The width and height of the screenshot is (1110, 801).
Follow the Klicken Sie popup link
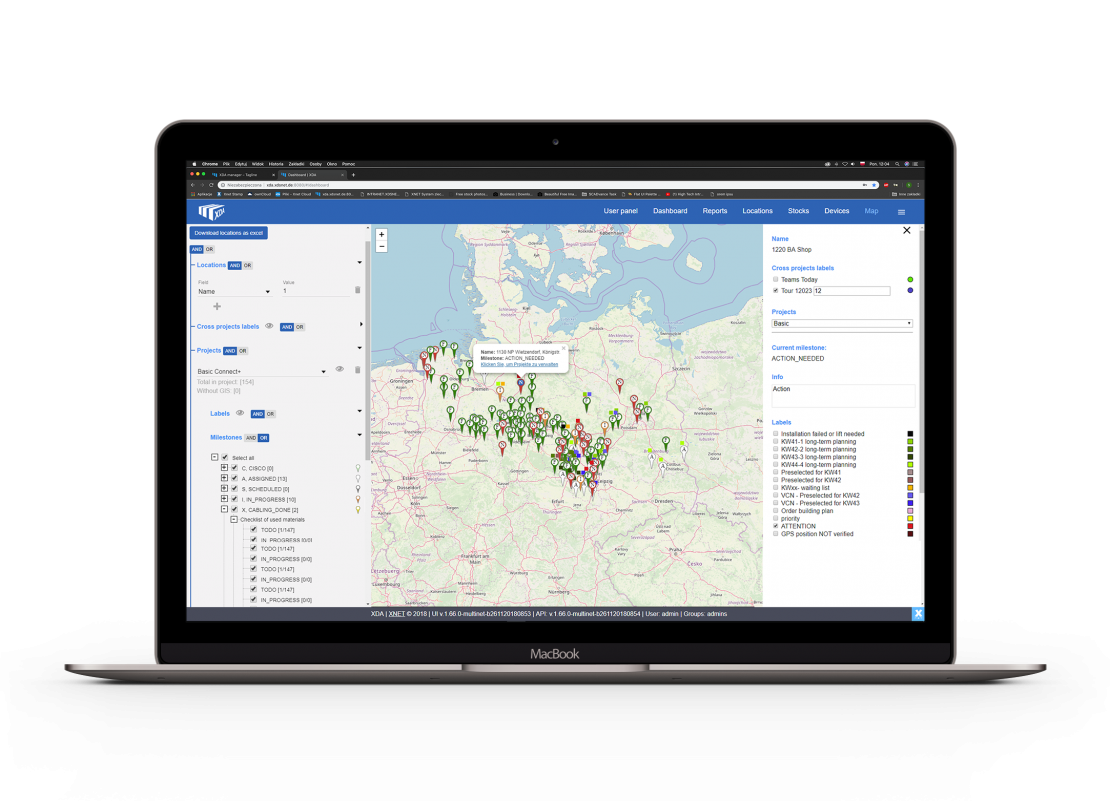(x=520, y=364)
